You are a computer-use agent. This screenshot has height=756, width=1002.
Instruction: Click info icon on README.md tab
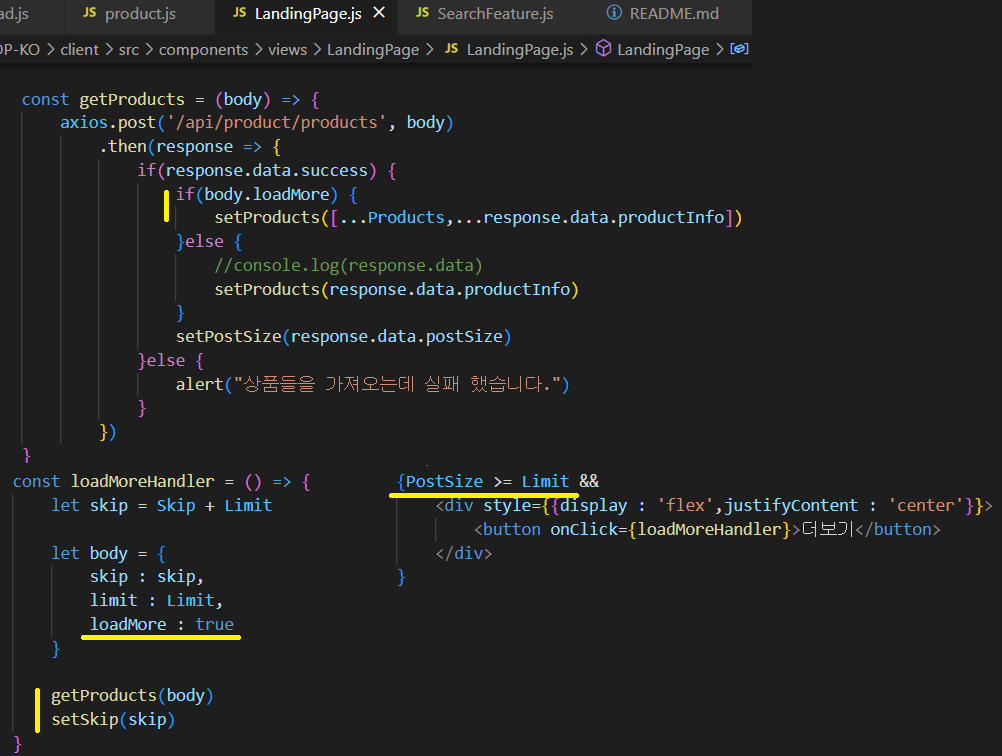tap(614, 13)
